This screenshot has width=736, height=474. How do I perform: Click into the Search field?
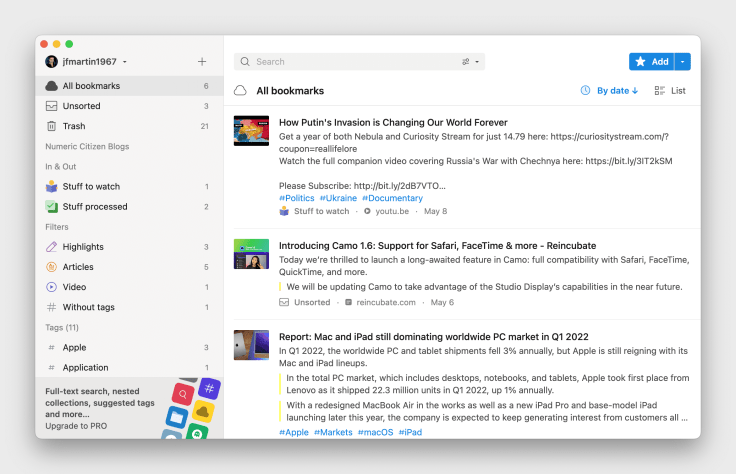click(359, 61)
